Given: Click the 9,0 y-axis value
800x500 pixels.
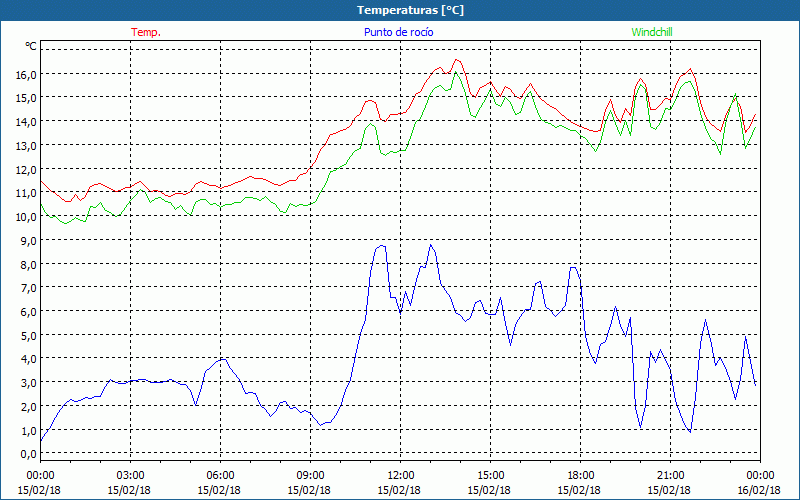Looking at the screenshot, I should click(29, 240).
